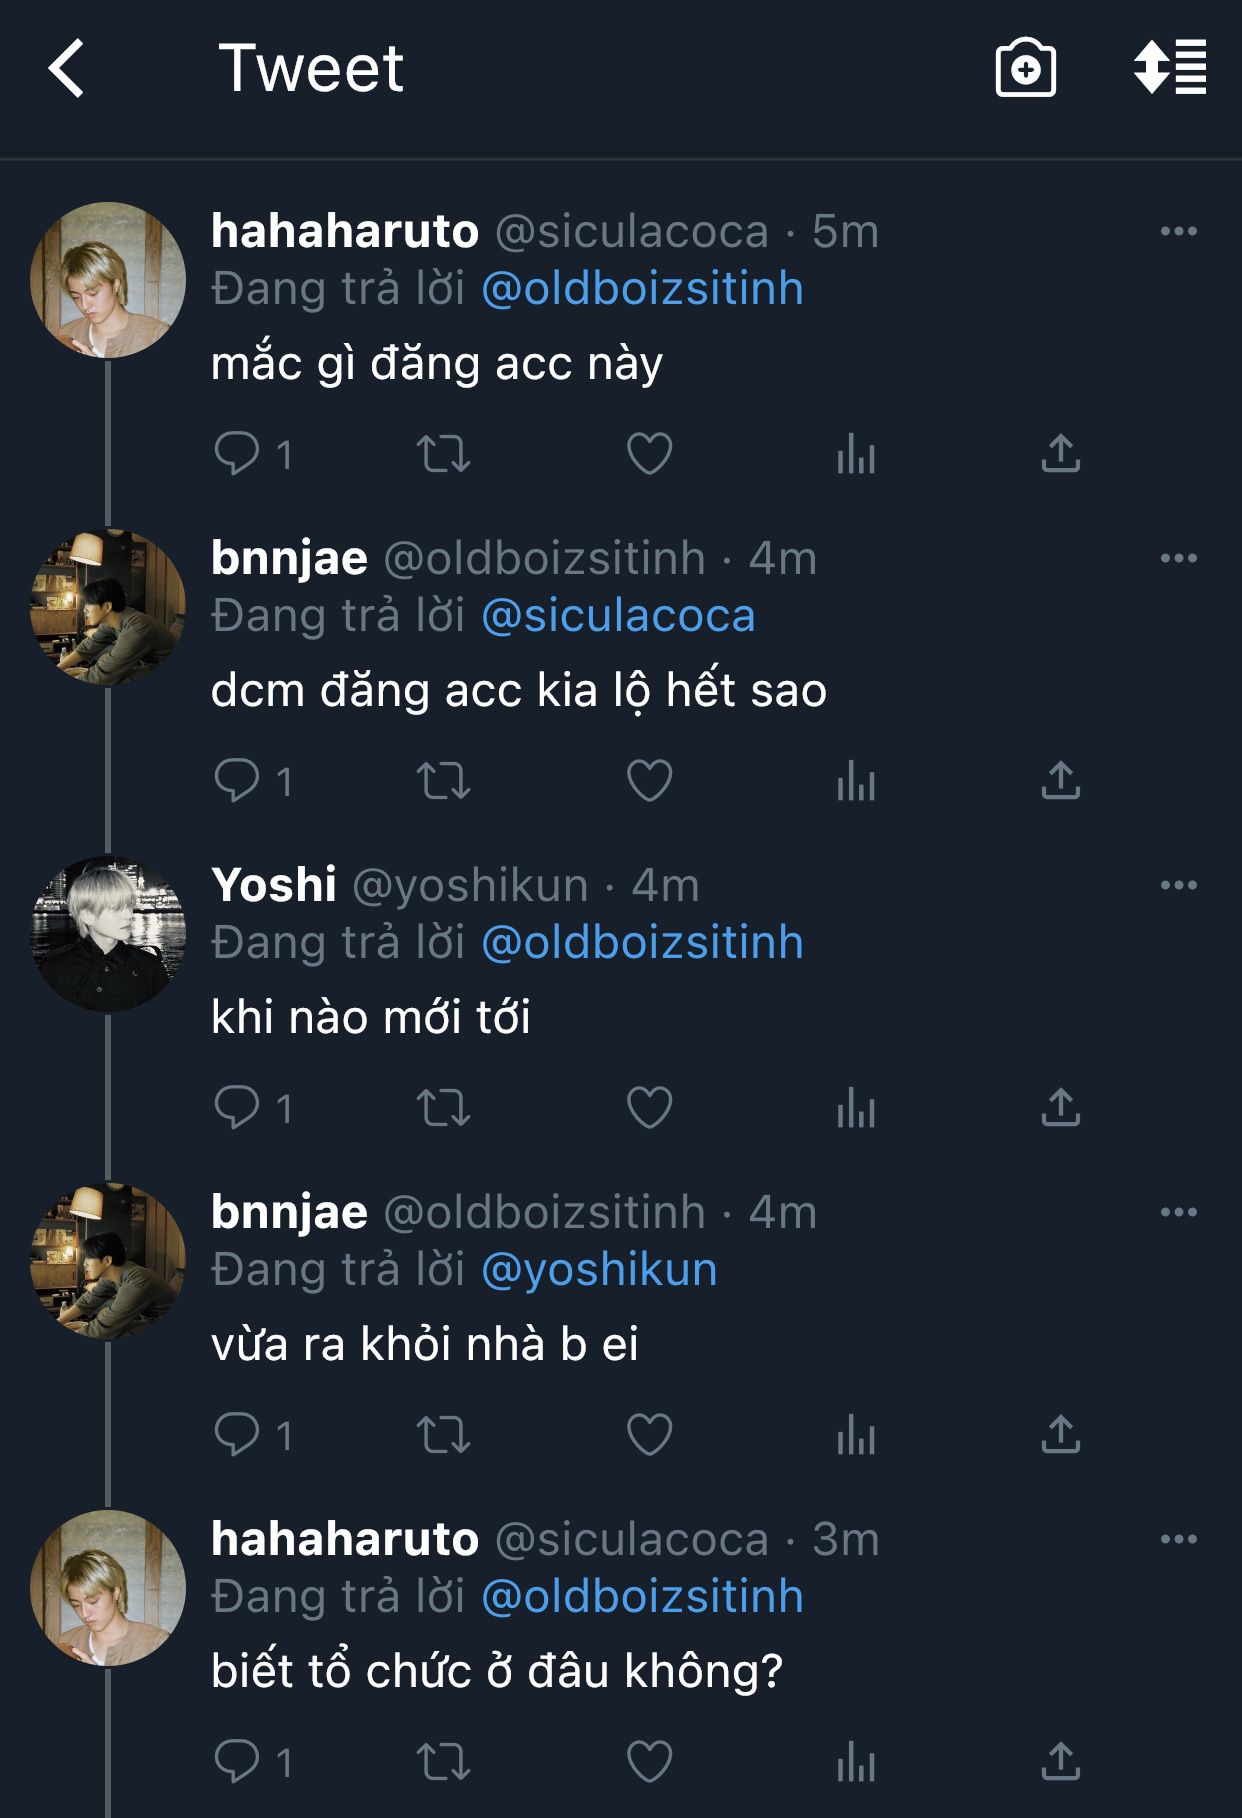The height and width of the screenshot is (1818, 1242).
Task: Expand more menu on last hahaharuto tweet
Action: pos(1178,1539)
